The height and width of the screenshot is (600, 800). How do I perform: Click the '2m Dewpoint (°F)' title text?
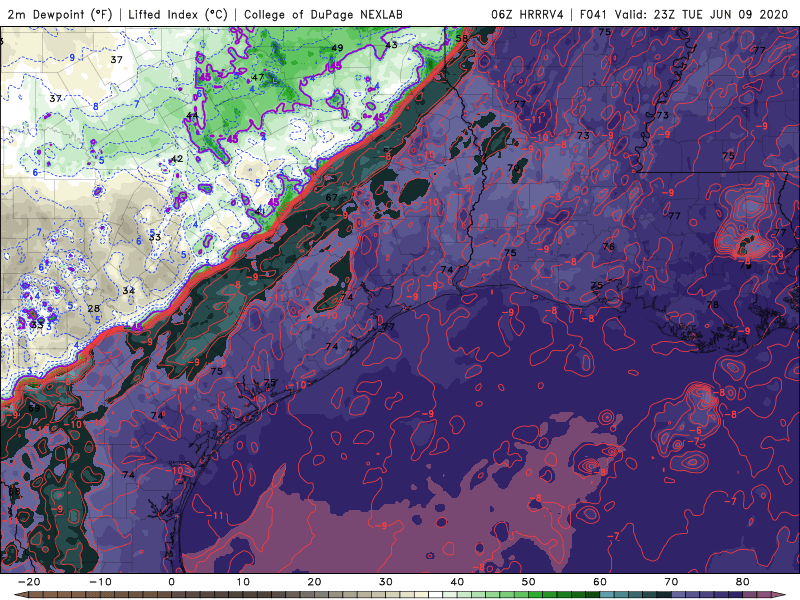[60, 14]
